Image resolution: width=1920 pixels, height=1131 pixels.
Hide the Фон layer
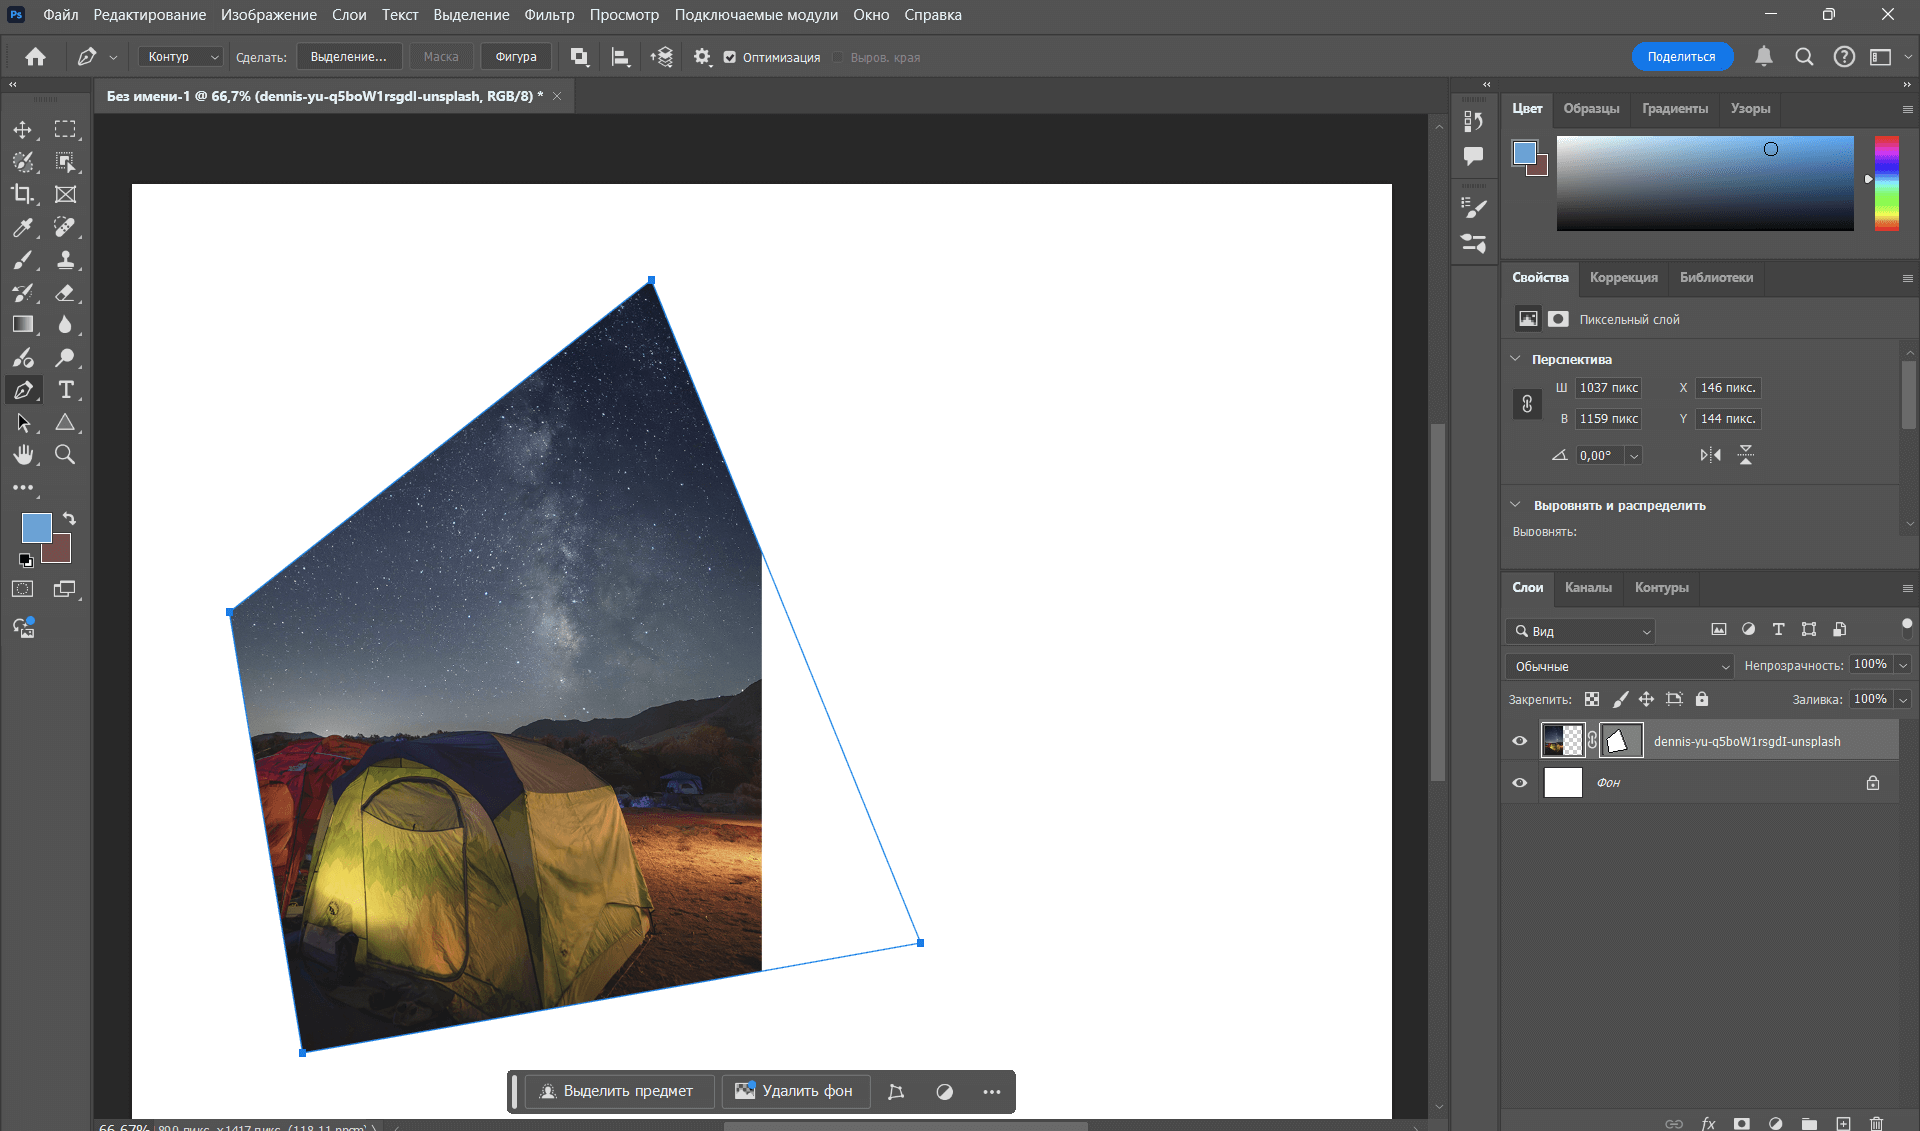pyautogui.click(x=1520, y=782)
